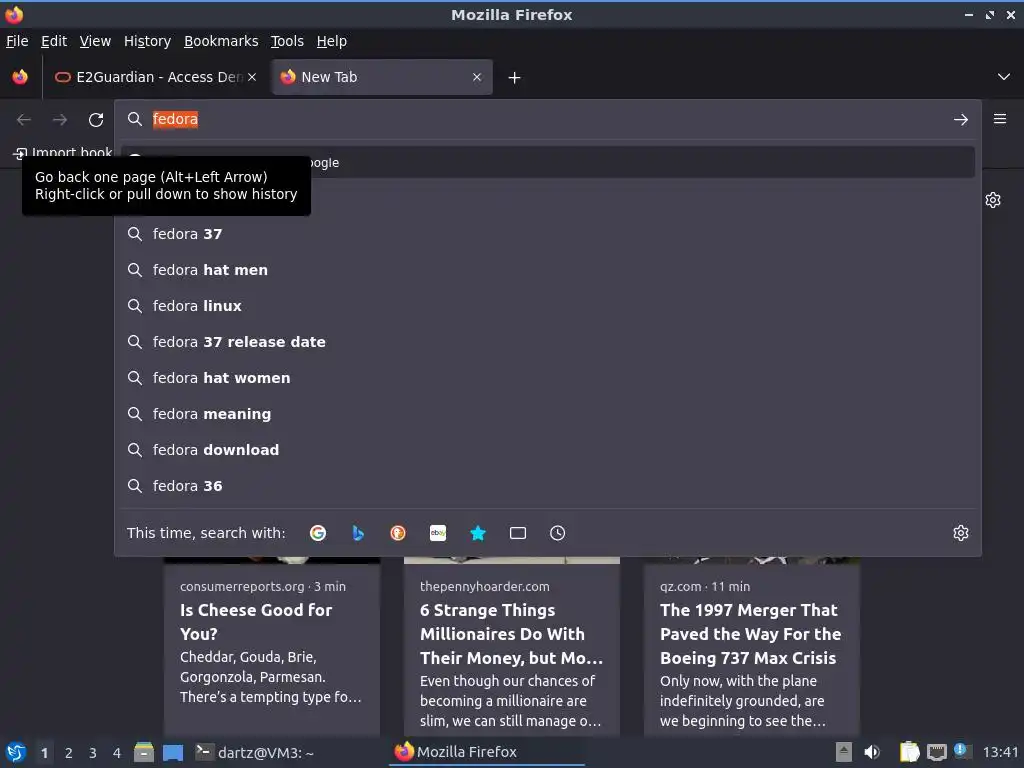
Task: Search history using the clock icon
Action: pyautogui.click(x=558, y=533)
